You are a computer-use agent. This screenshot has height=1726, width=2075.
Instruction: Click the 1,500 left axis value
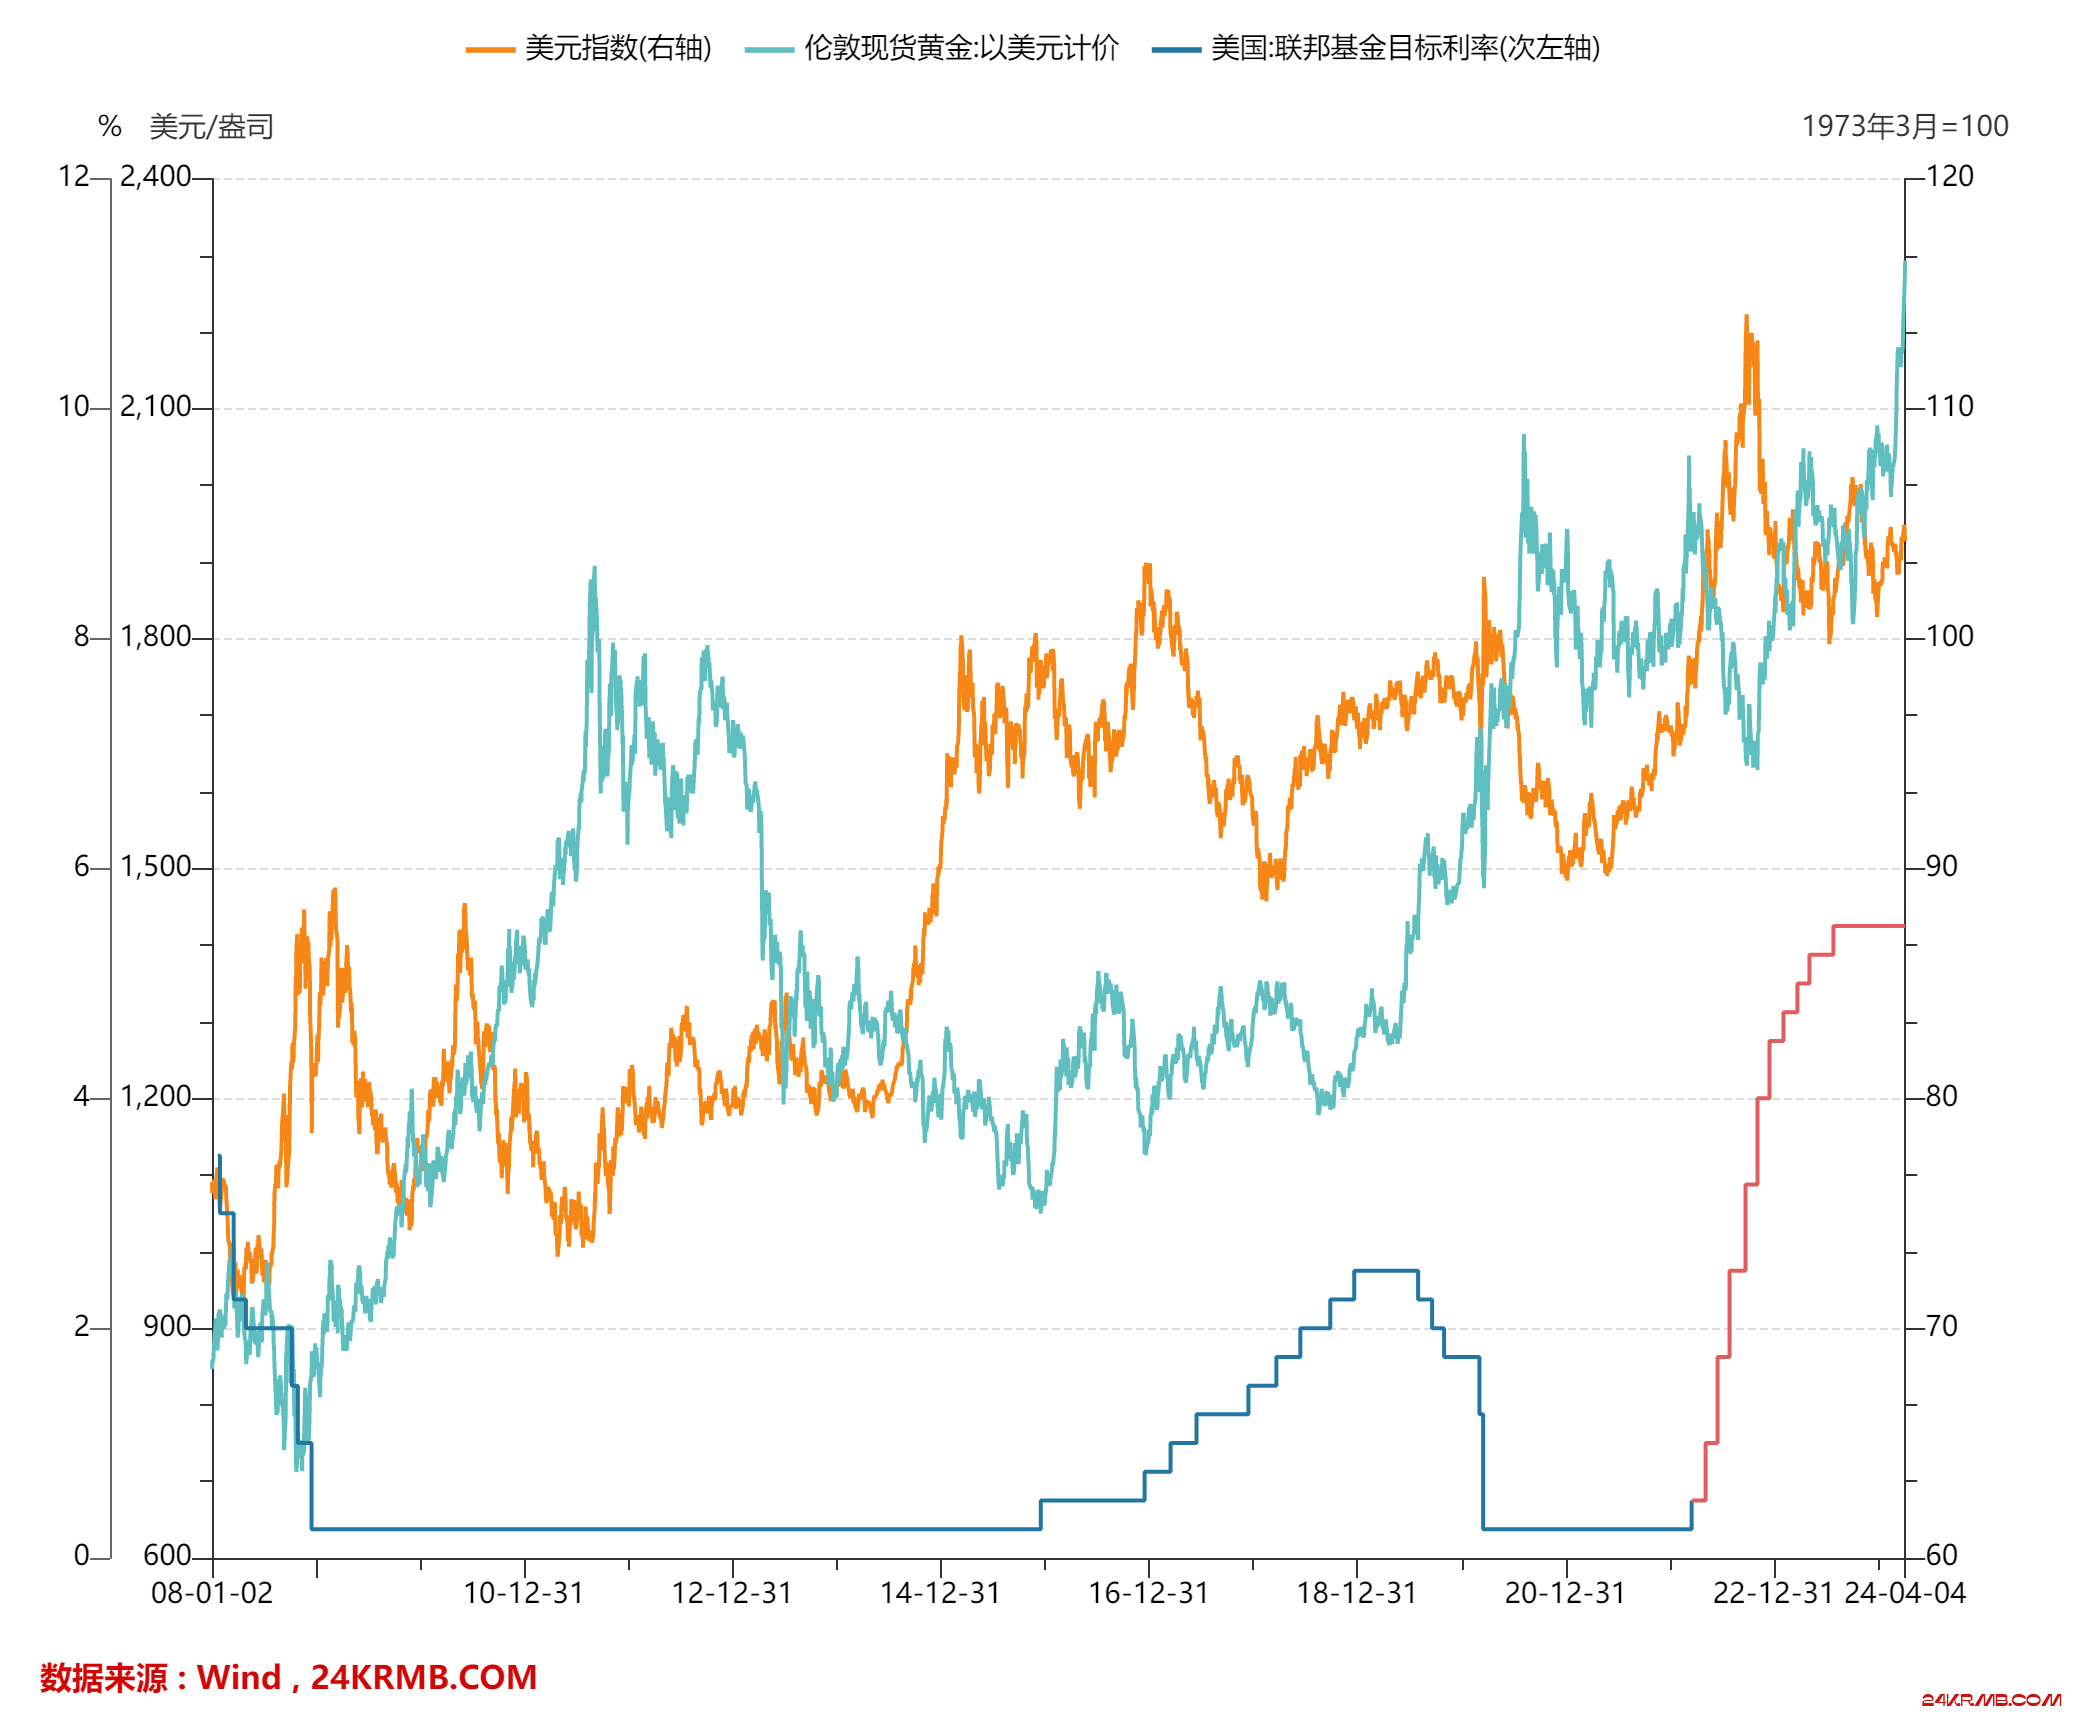pos(155,867)
